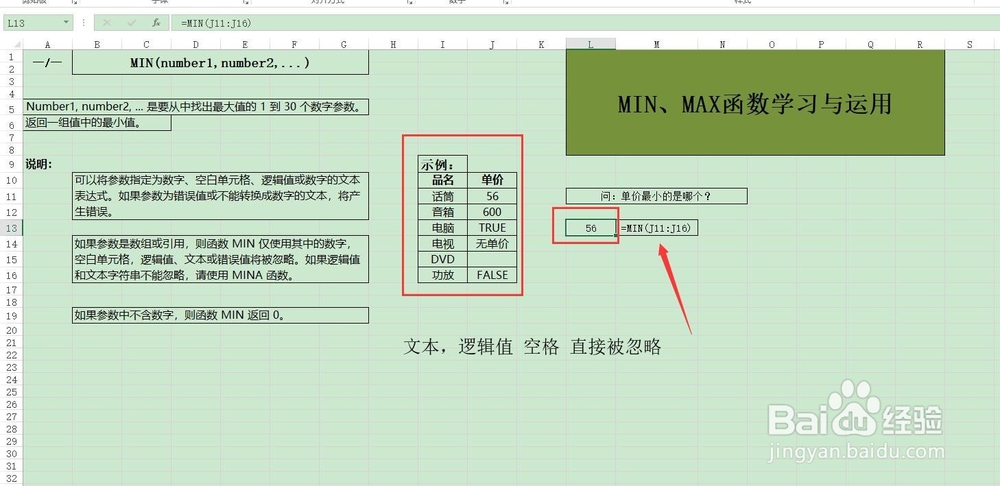Click the '示例:' cell
The width and height of the screenshot is (1000, 486).
443,164
